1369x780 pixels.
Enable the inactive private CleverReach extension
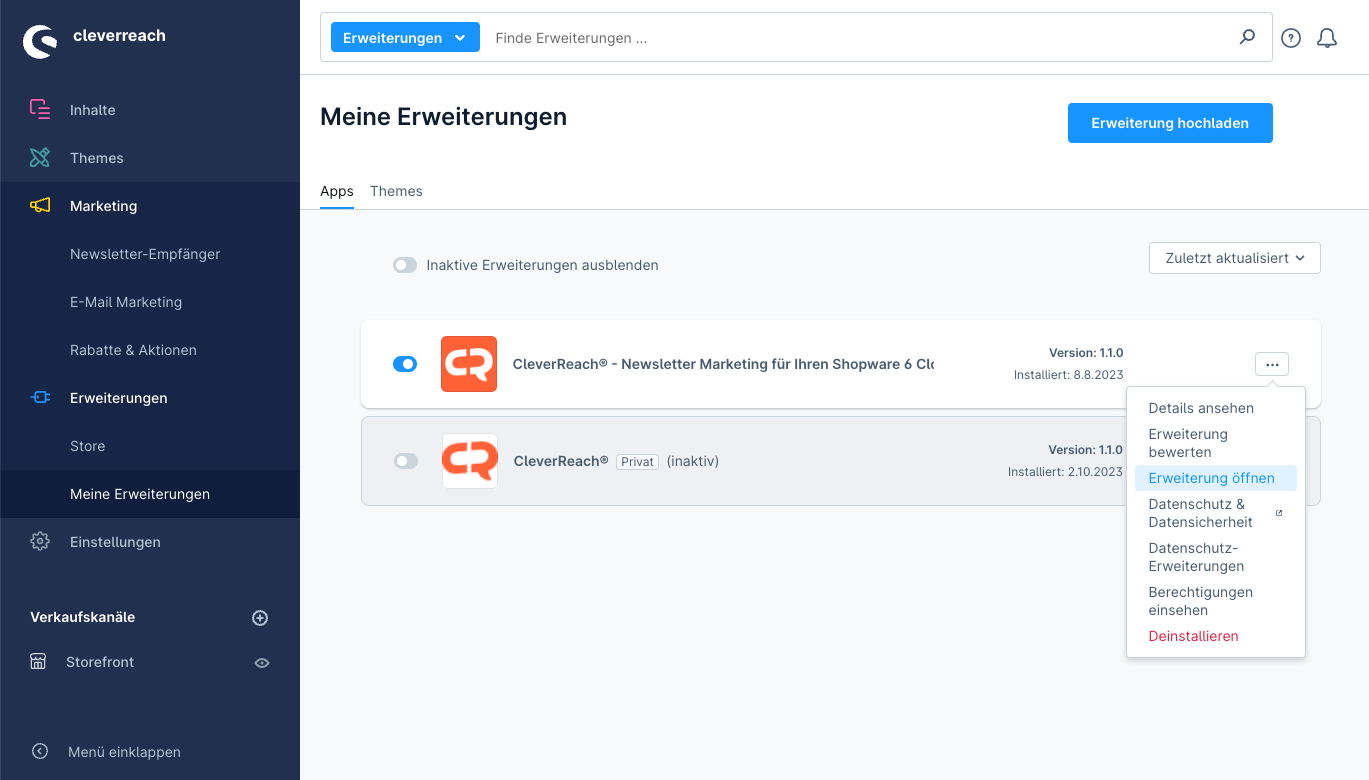[x=405, y=461]
